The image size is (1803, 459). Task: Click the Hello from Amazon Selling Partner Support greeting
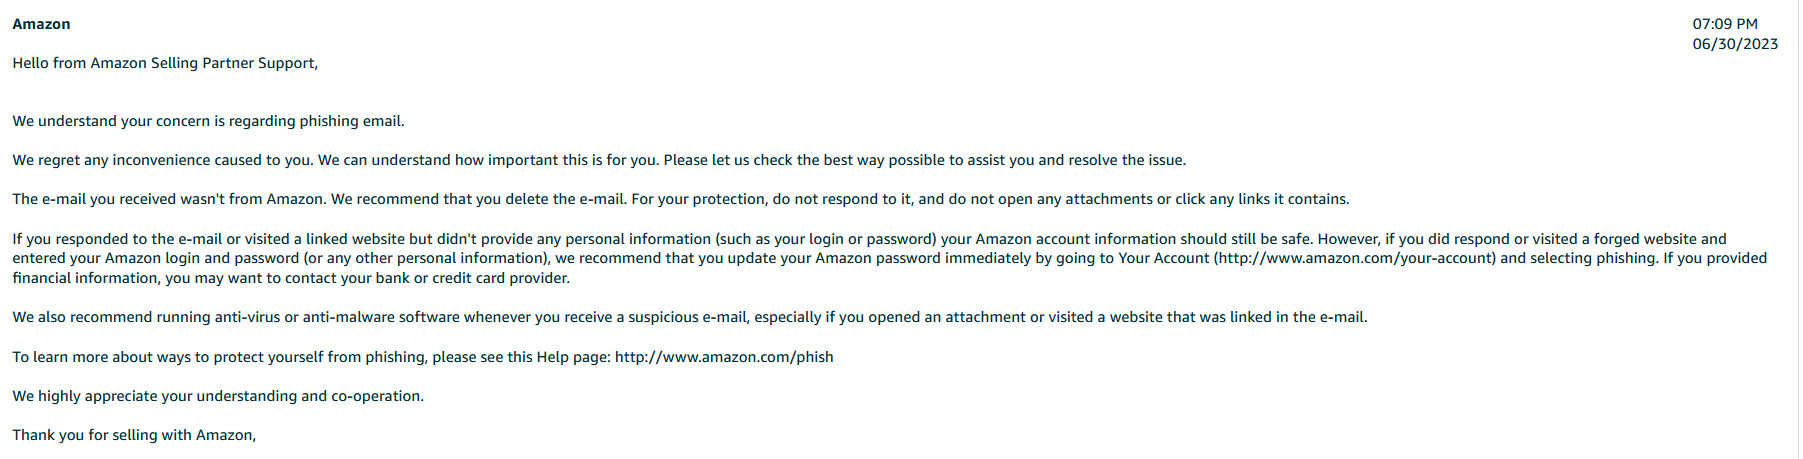point(165,63)
